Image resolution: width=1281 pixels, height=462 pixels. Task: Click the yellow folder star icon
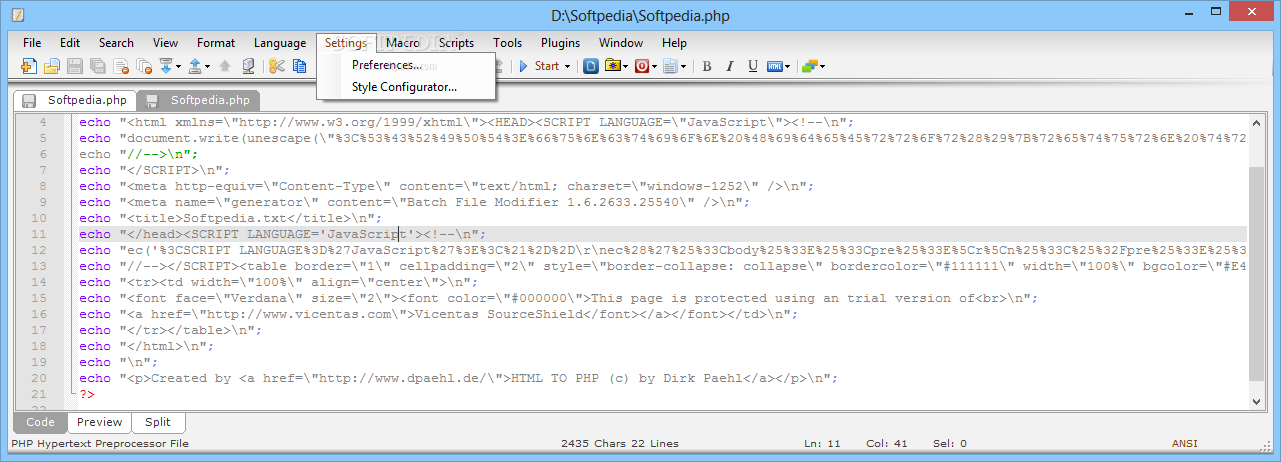tap(613, 66)
